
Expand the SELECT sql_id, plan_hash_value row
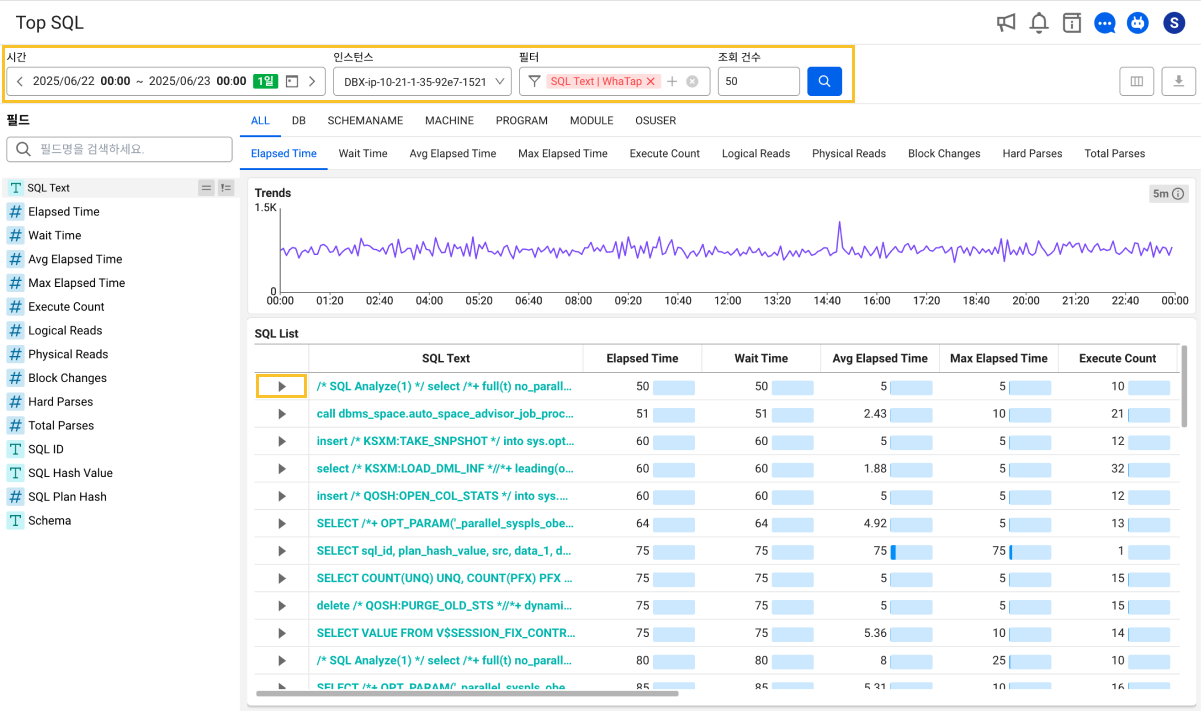282,551
